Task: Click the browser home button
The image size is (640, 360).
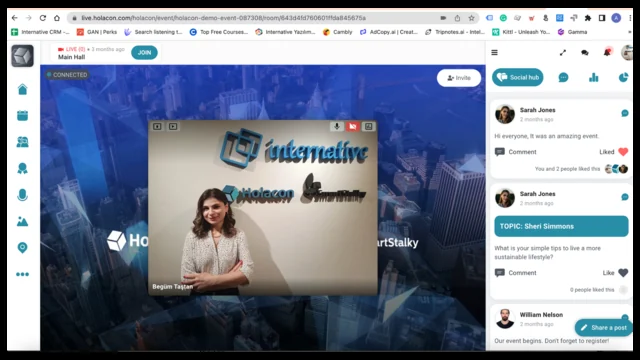Action: click(57, 18)
